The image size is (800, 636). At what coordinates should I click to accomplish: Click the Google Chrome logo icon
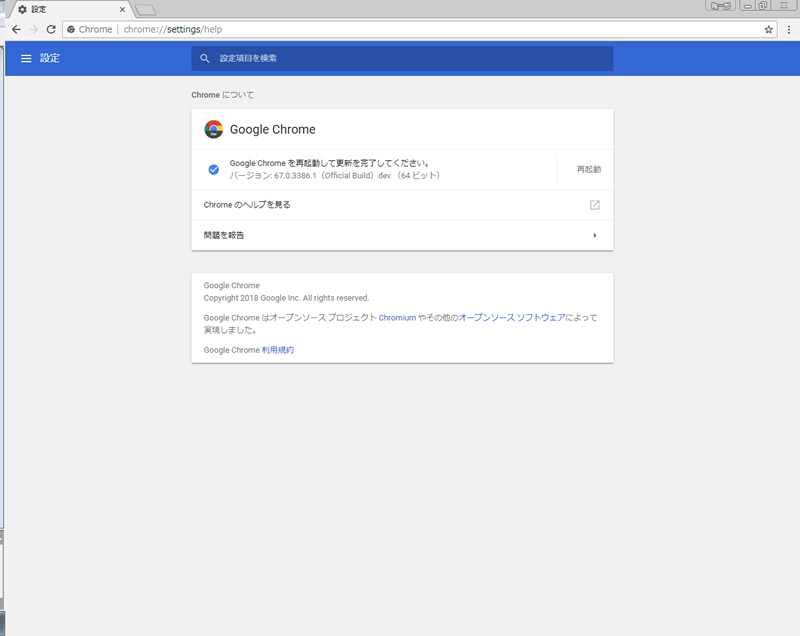tap(214, 130)
